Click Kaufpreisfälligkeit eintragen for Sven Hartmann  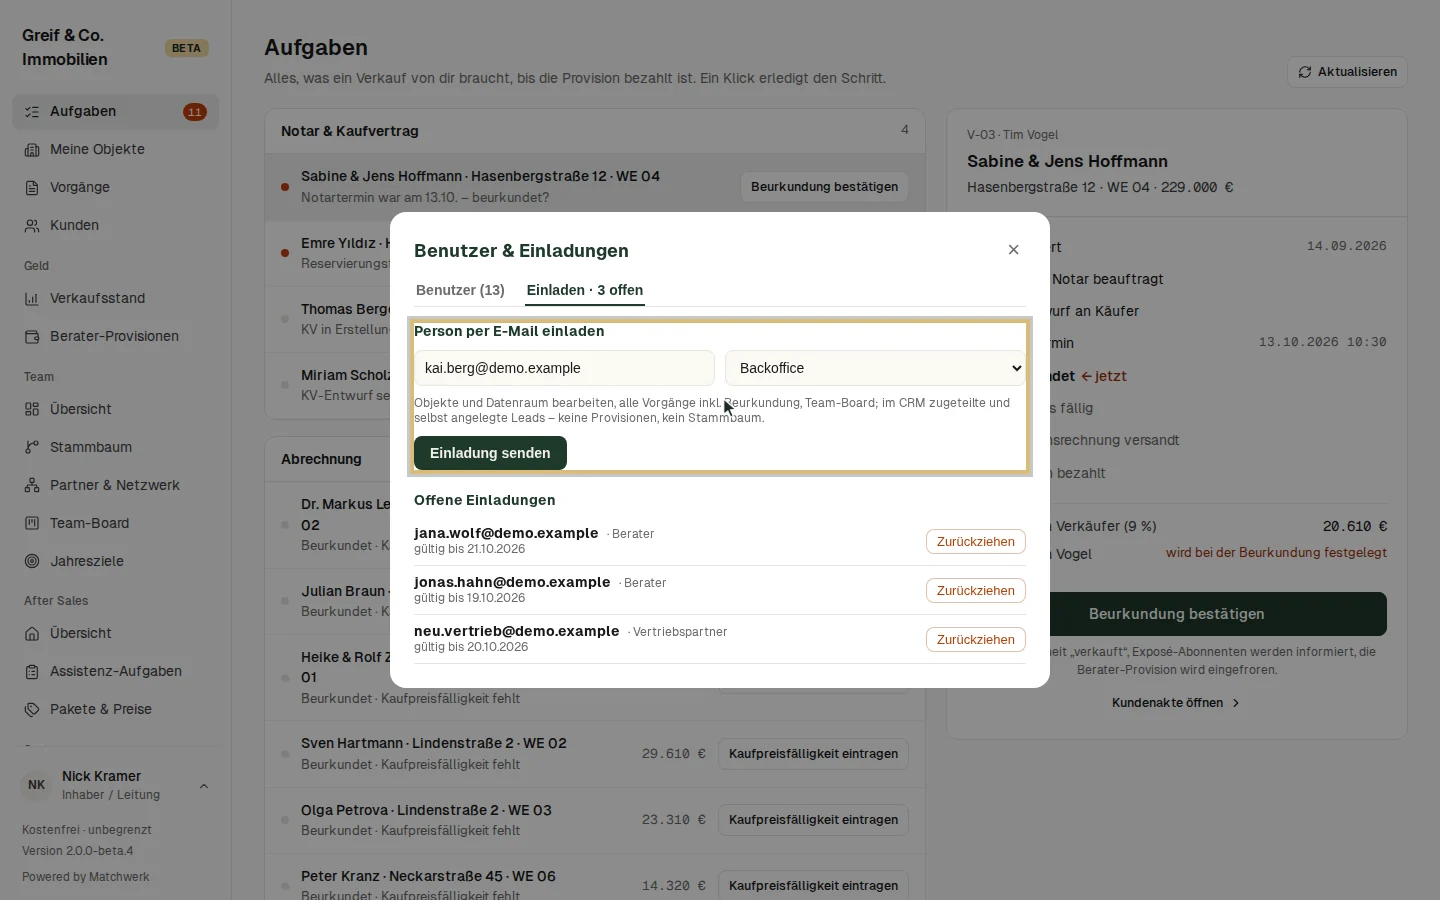[x=813, y=754]
